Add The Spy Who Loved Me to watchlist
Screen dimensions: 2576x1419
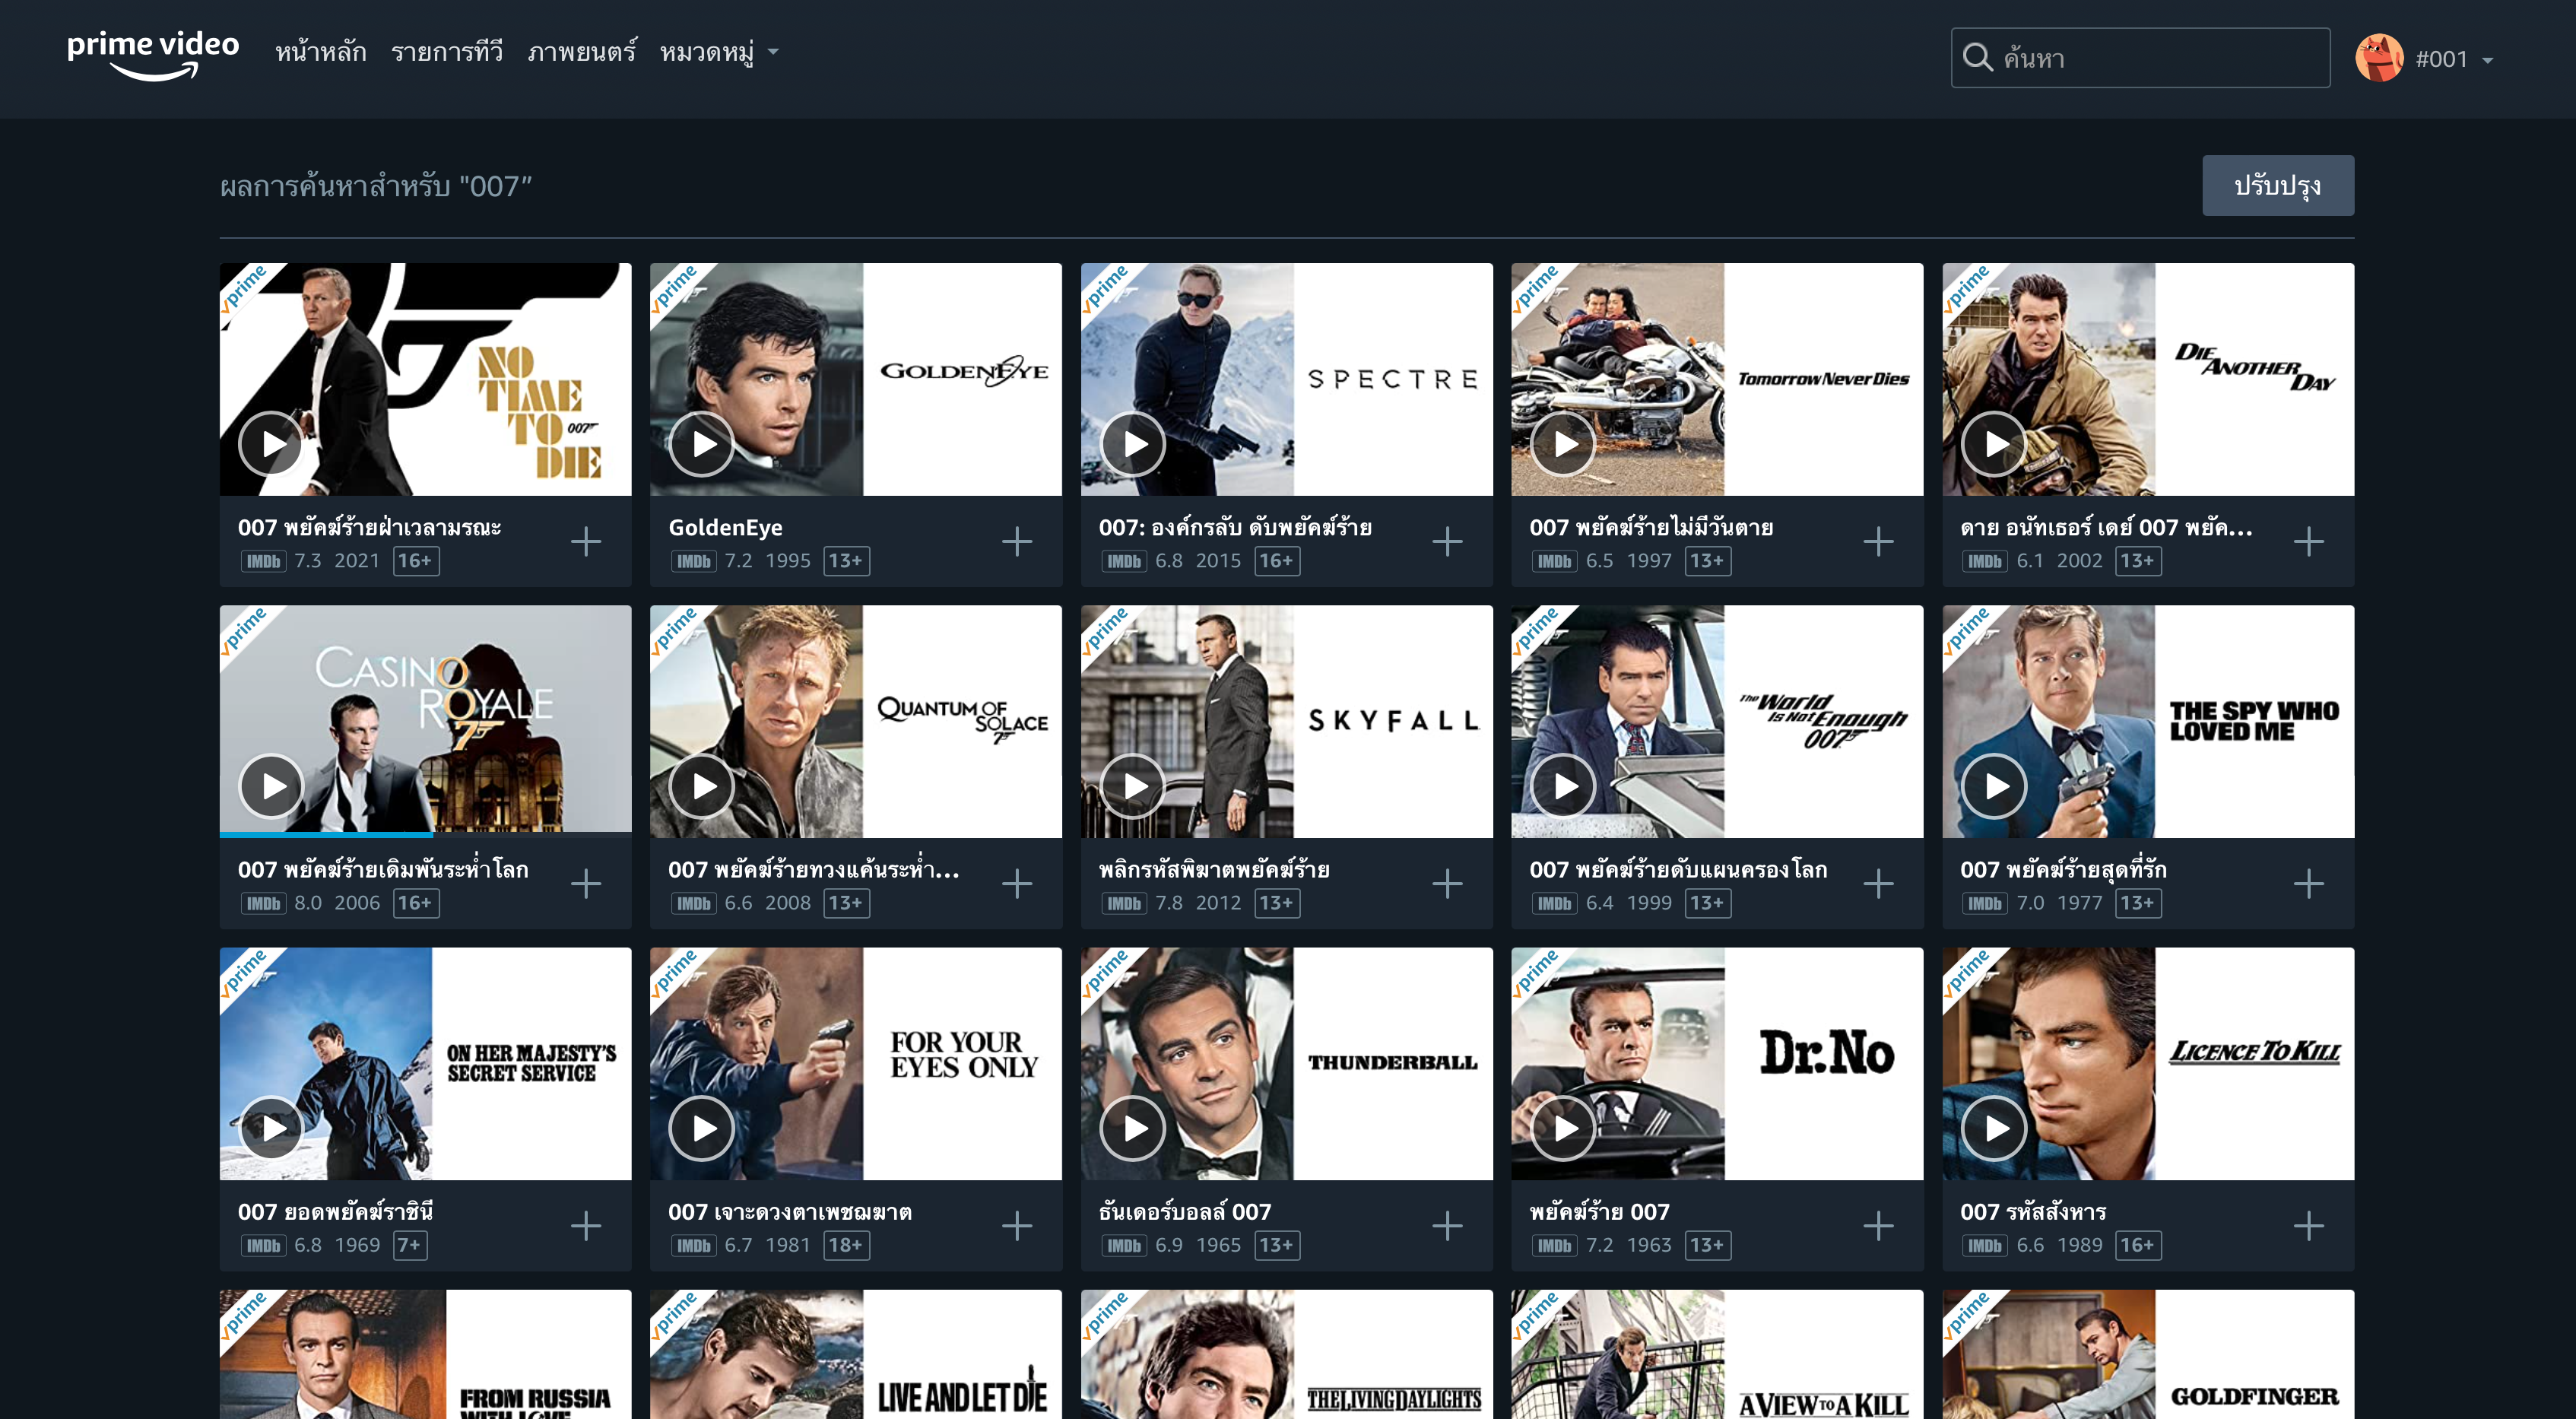2308,884
